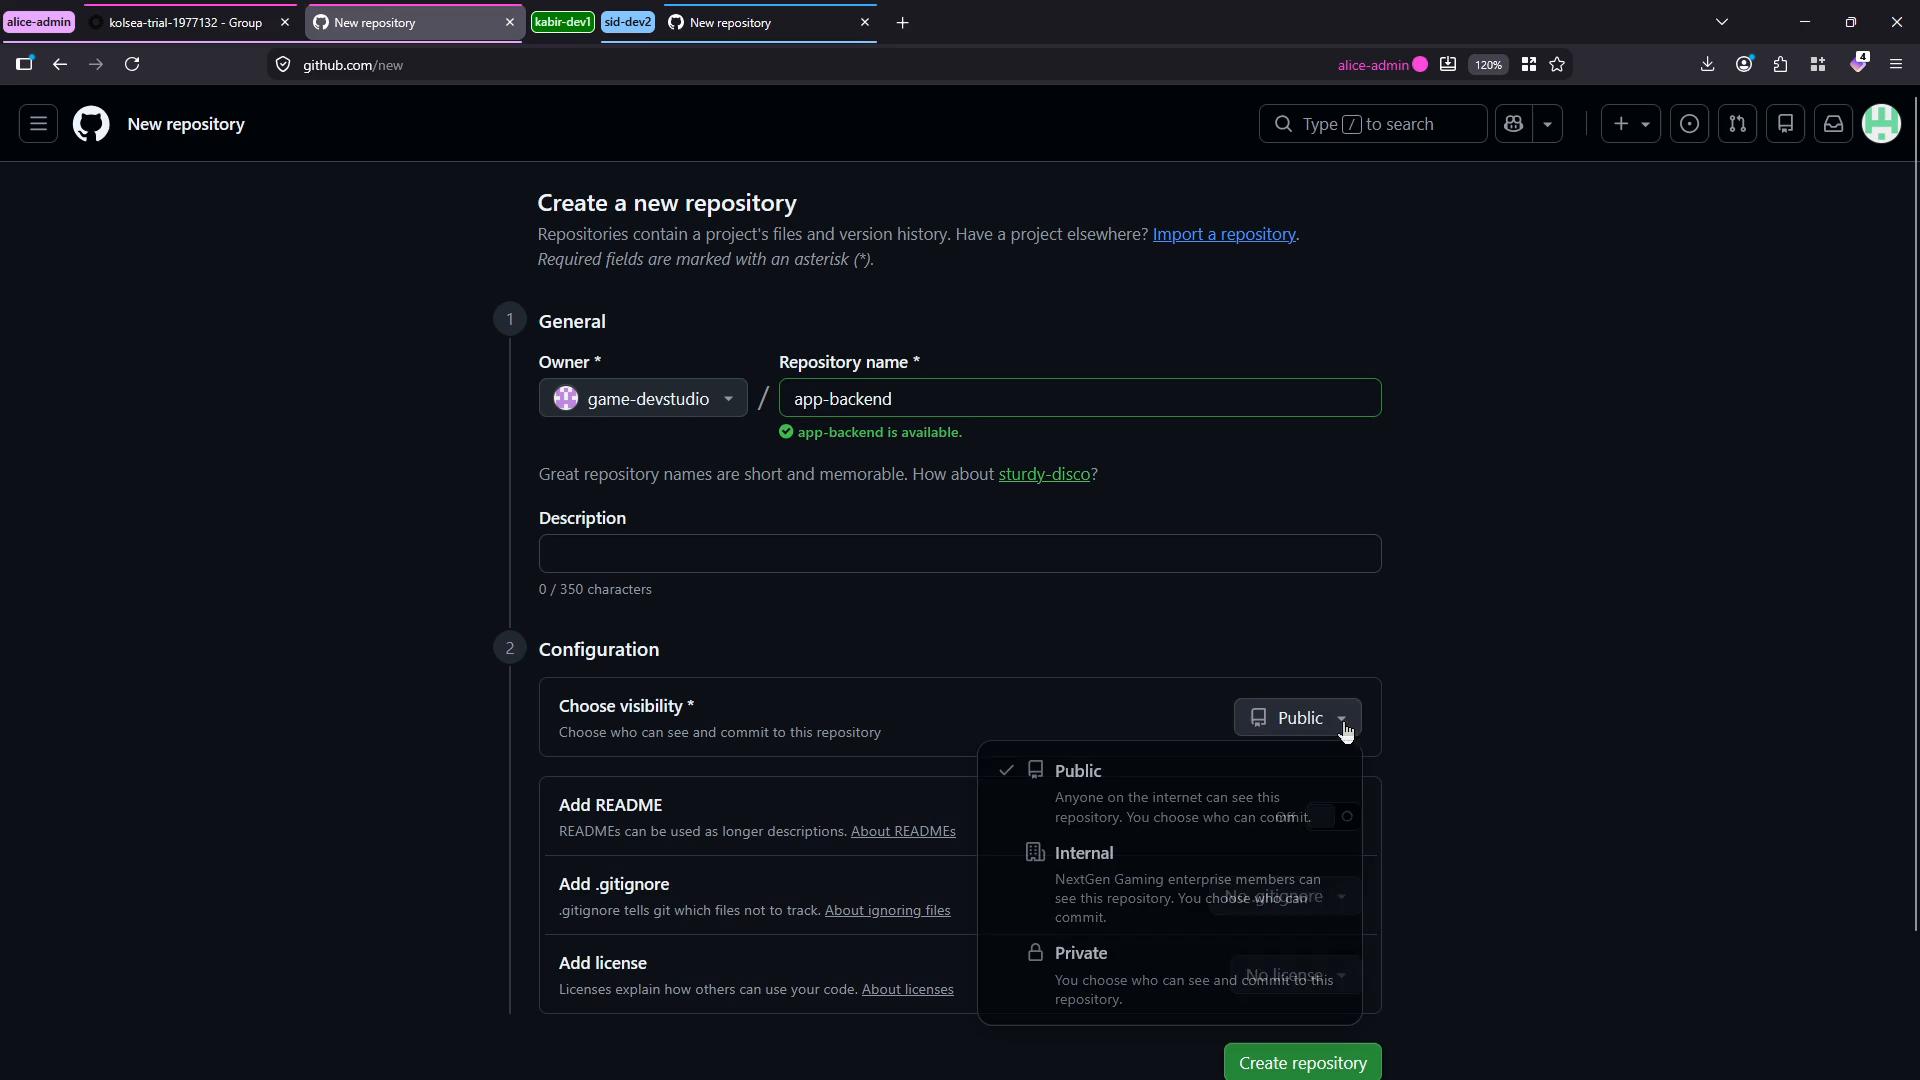Expand the Copilot dropdown arrow
The width and height of the screenshot is (1920, 1080).
click(x=1548, y=124)
